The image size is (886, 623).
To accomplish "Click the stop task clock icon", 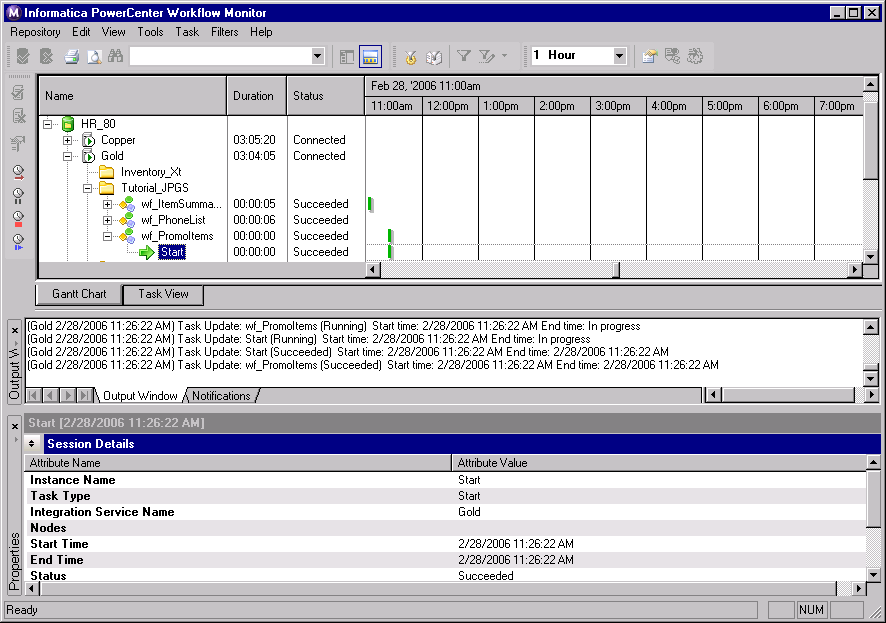I will (x=18, y=217).
